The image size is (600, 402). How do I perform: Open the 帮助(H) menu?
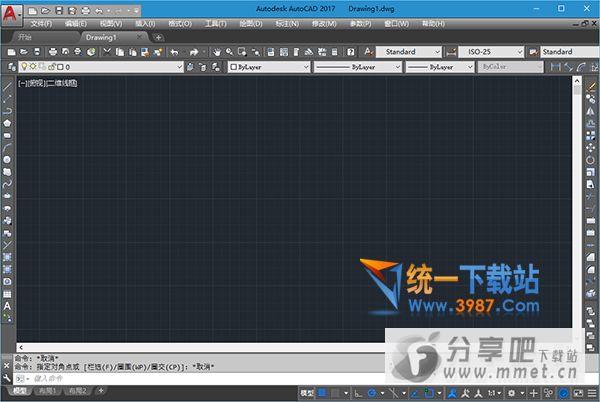pyautogui.click(x=433, y=24)
